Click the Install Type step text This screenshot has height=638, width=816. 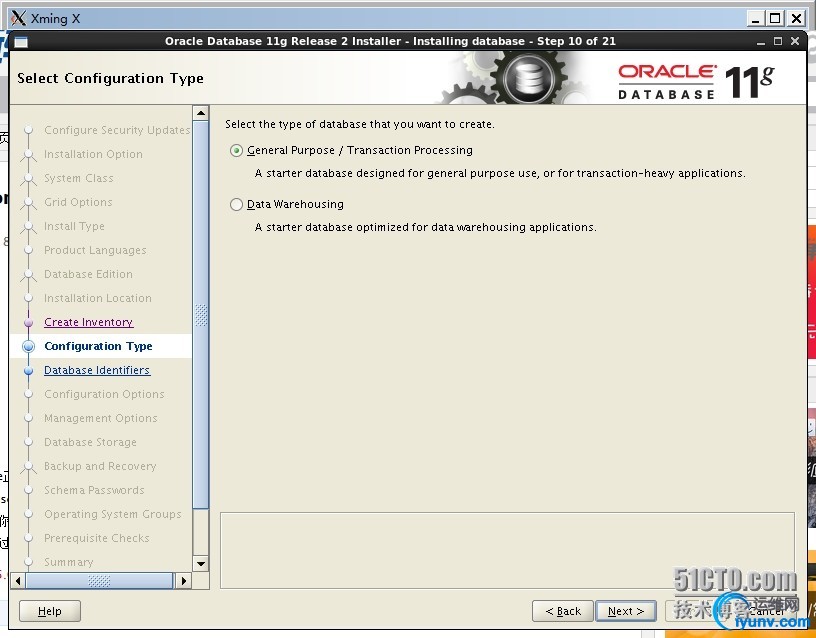point(74,226)
